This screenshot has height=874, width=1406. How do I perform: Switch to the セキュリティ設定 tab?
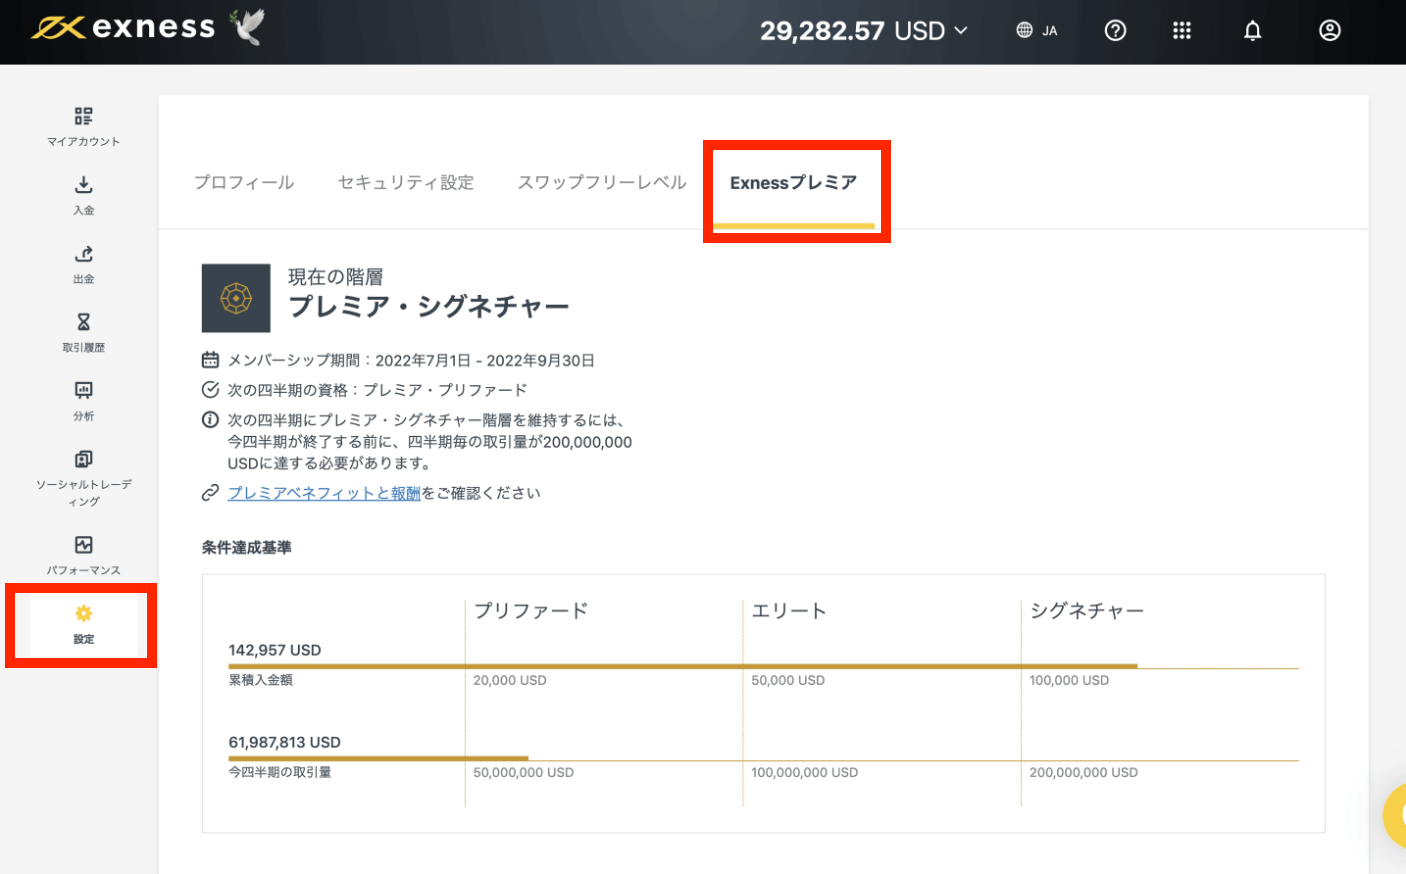405,182
